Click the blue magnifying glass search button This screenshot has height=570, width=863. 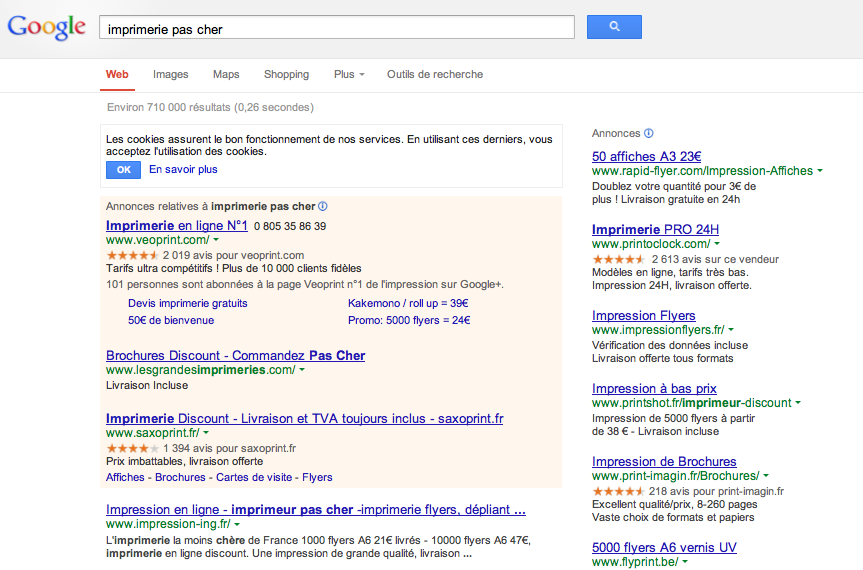(x=614, y=27)
